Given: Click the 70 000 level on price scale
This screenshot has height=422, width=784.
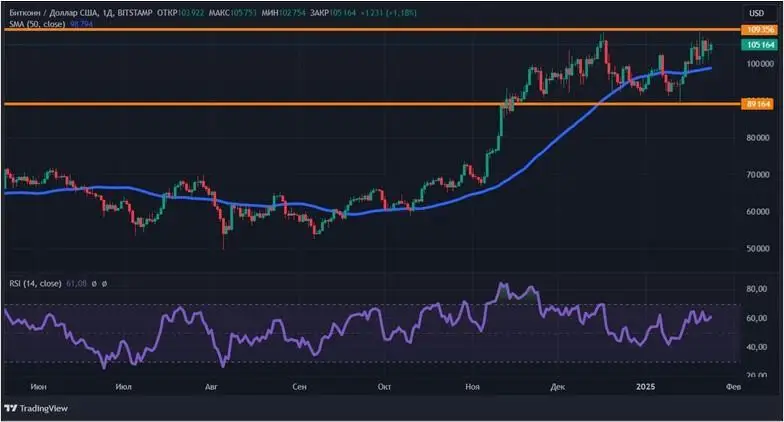Looking at the screenshot, I should (756, 175).
